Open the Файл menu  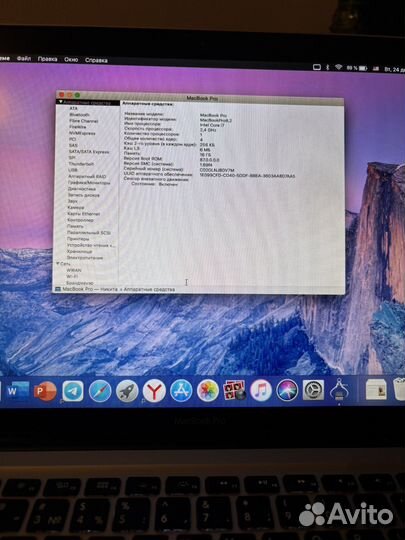24,59
